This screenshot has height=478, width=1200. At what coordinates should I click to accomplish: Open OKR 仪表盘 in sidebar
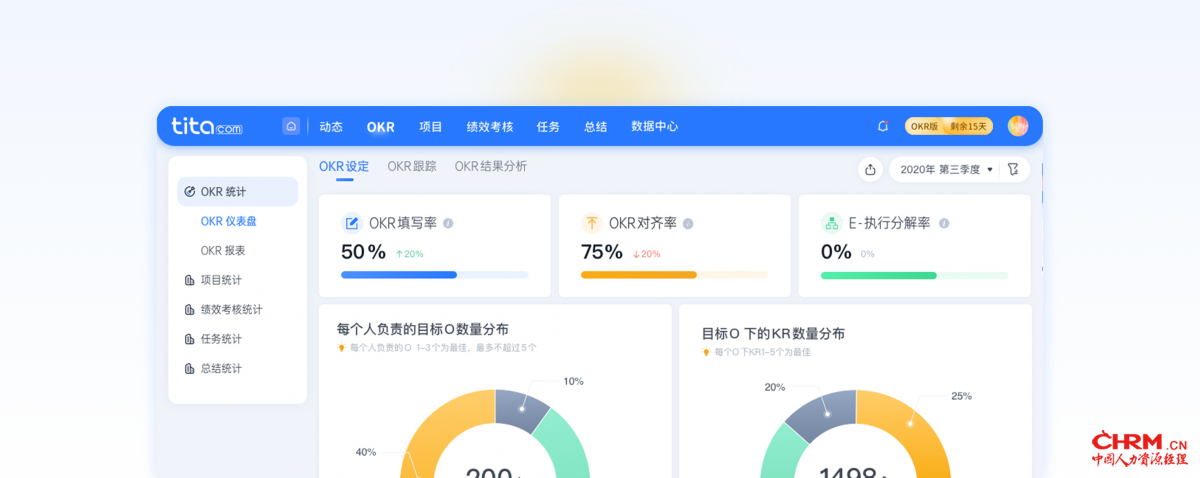(x=229, y=221)
